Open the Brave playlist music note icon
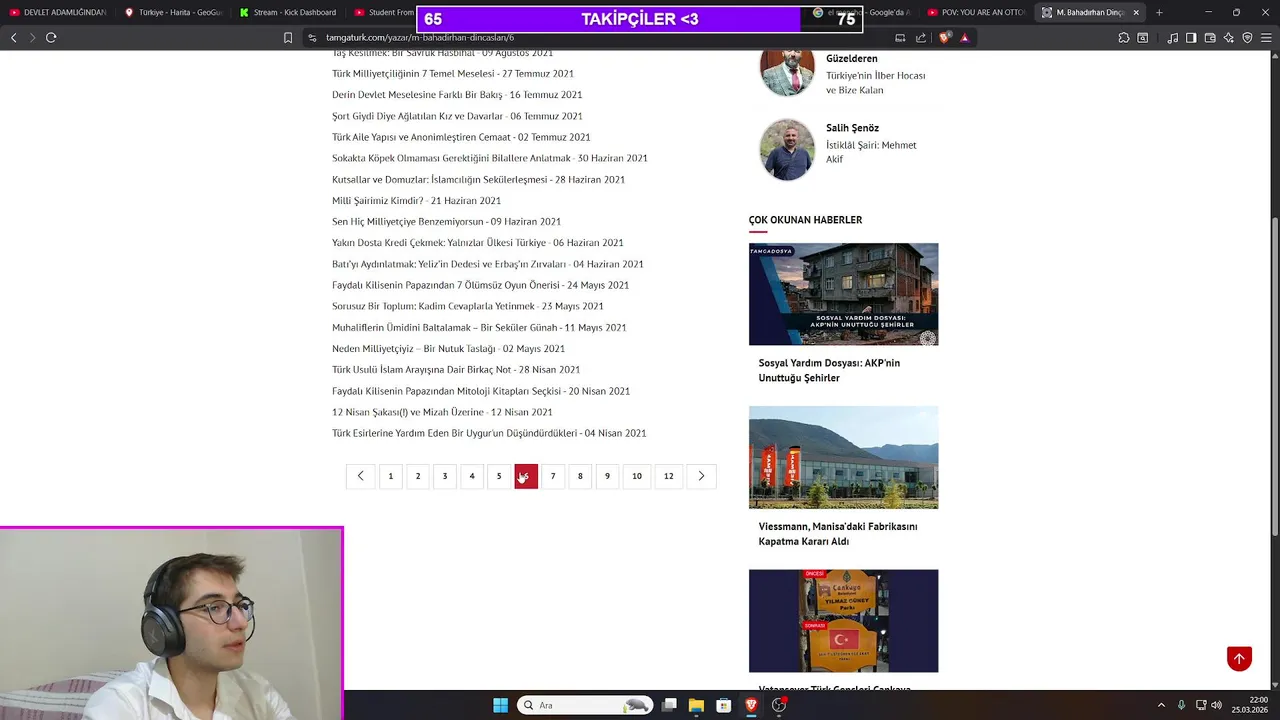1280x720 pixels. (1172, 37)
